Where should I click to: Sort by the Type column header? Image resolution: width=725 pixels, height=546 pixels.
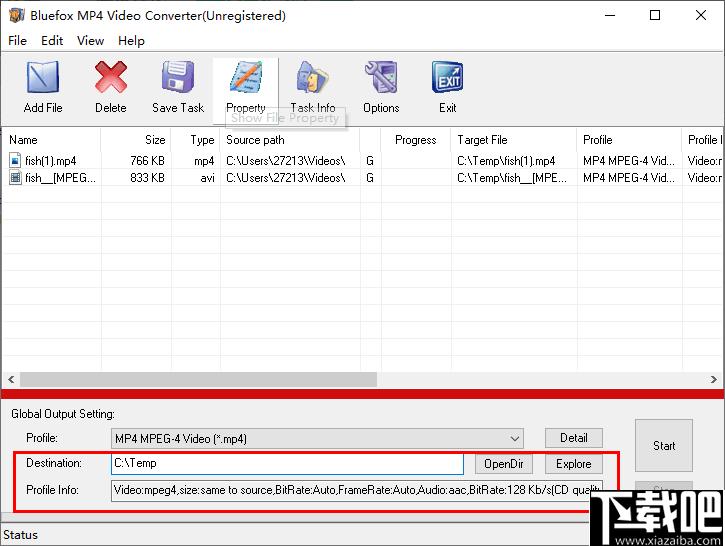click(196, 140)
